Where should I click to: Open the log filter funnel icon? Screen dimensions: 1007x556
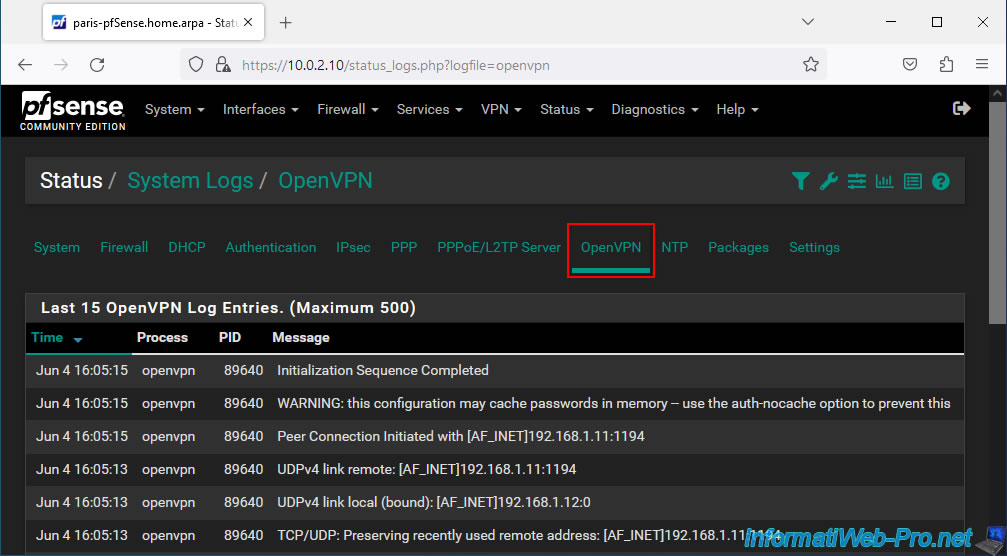800,182
